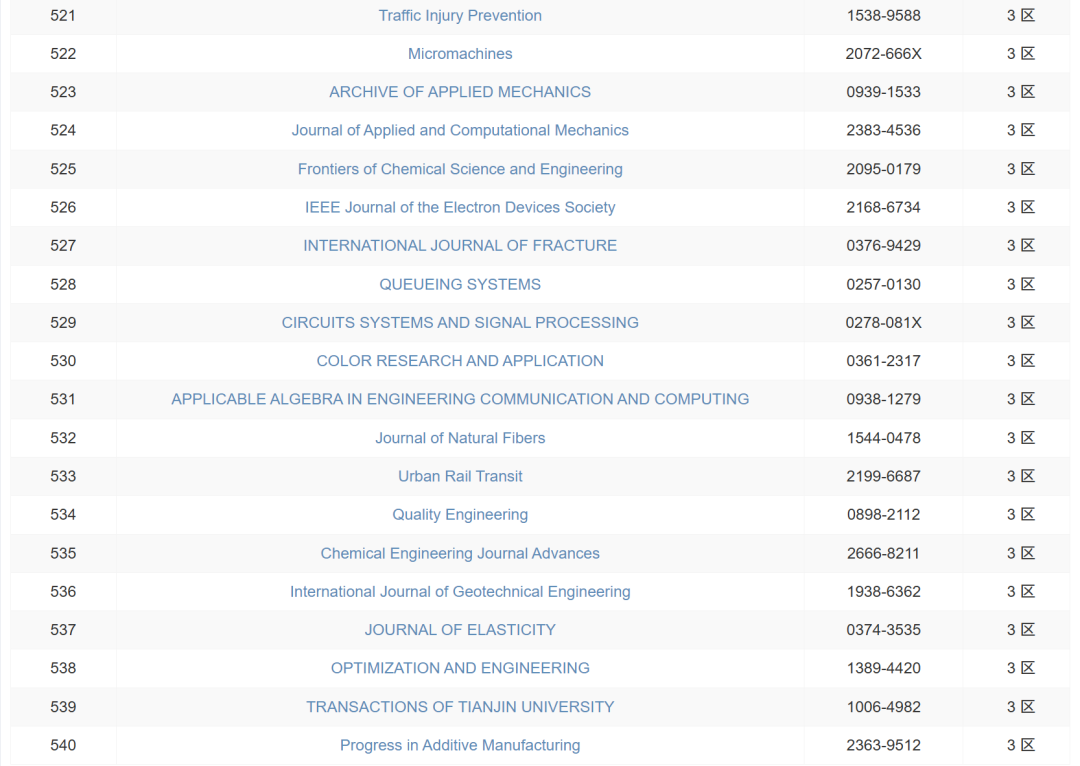1080x766 pixels.
Task: Click row number 529
Action: (63, 322)
